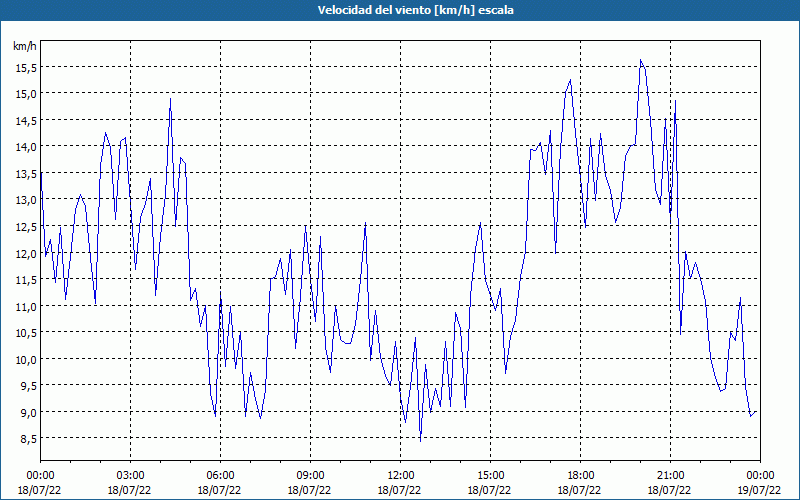Click the 13,5 y-axis label
800x500 pixels.
[x=25, y=173]
